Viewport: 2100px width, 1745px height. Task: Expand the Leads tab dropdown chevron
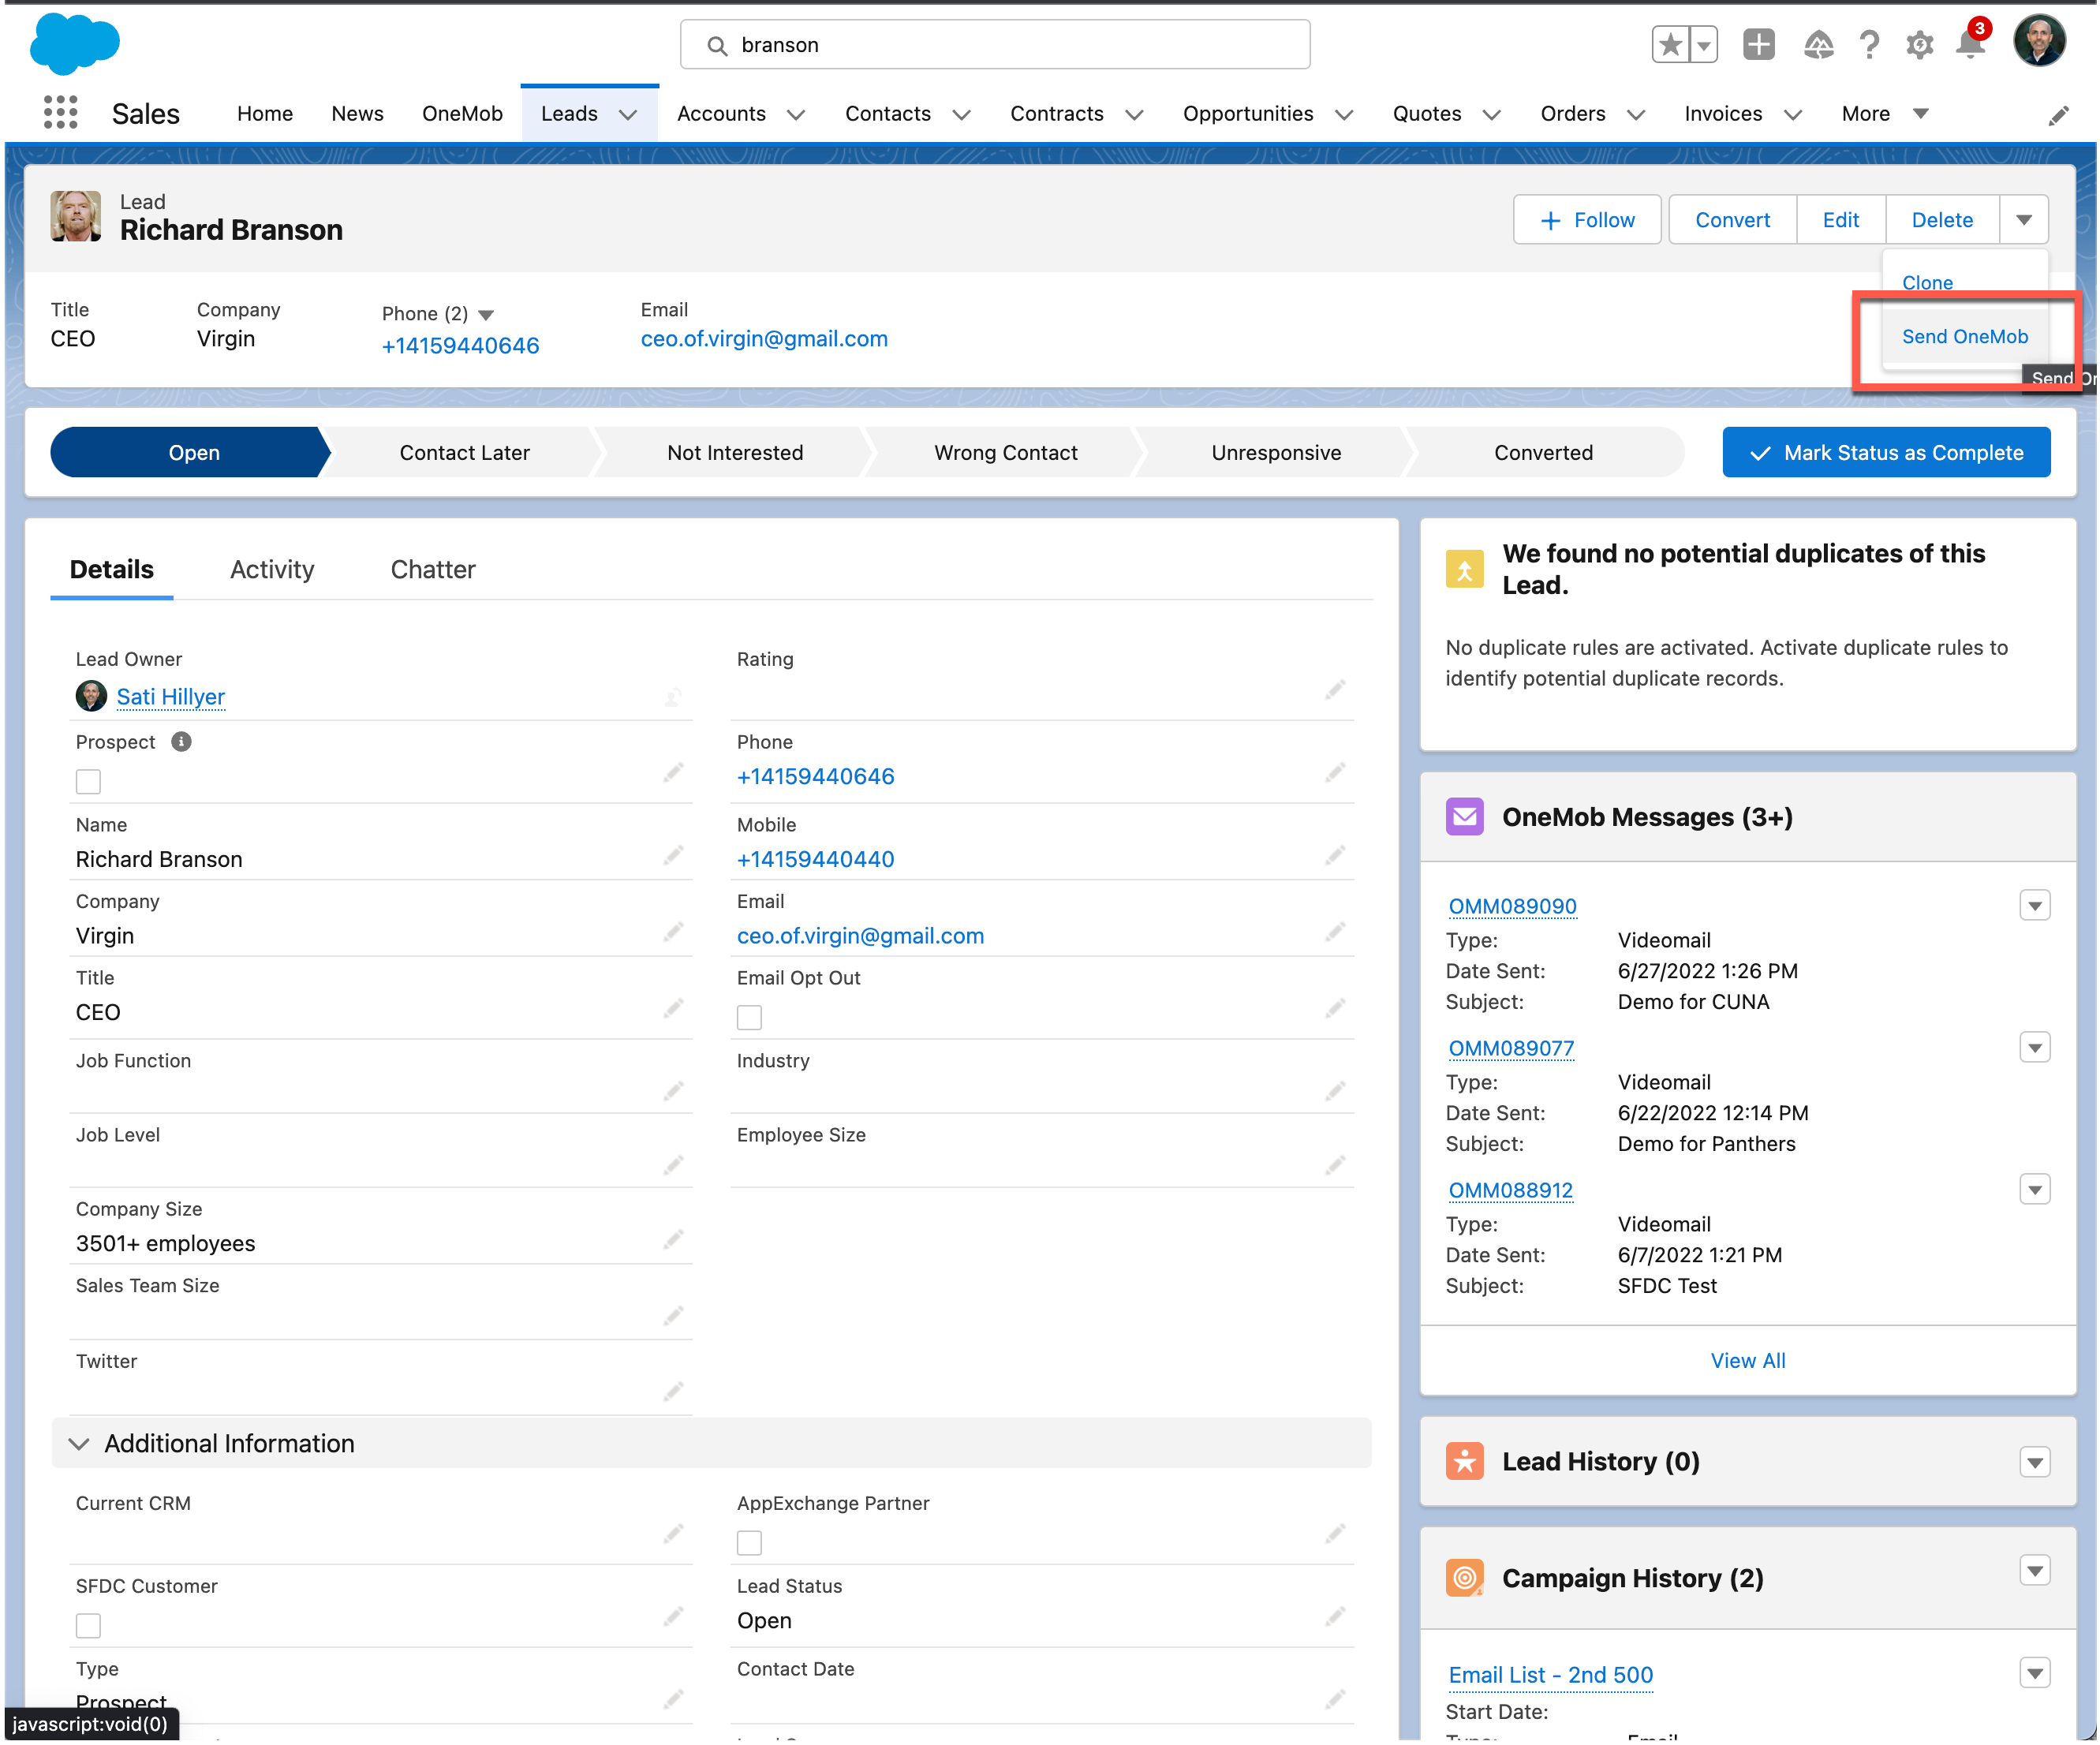628,115
